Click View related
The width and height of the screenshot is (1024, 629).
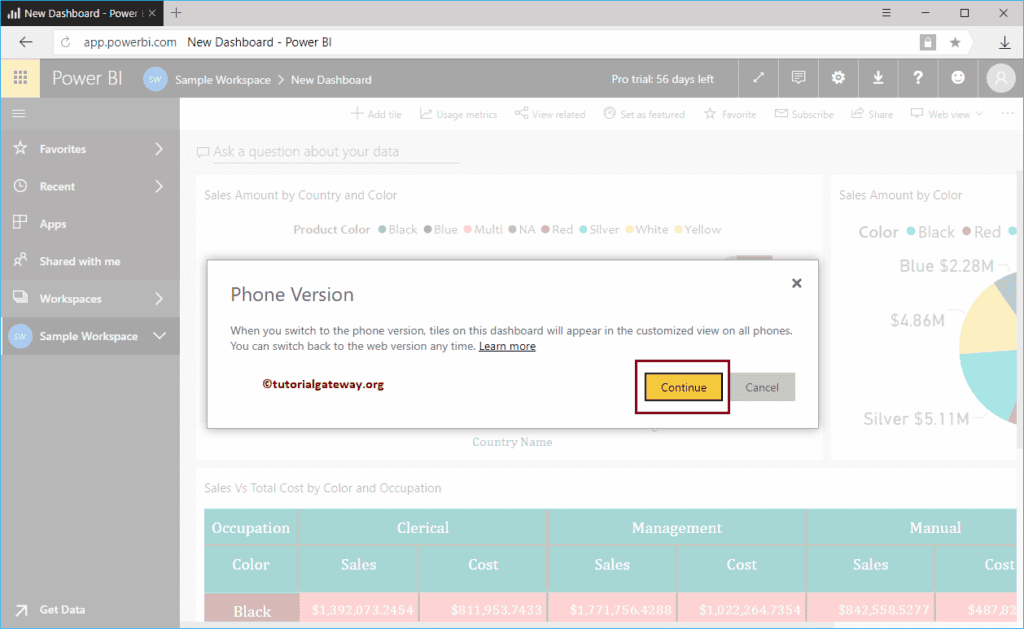point(550,114)
